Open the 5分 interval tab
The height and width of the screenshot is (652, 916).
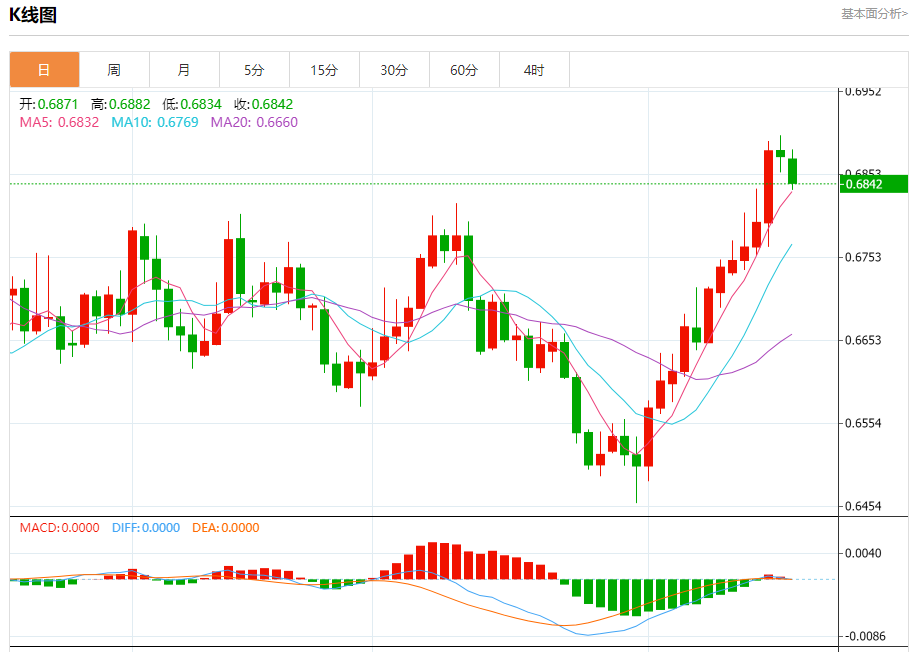[x=255, y=70]
